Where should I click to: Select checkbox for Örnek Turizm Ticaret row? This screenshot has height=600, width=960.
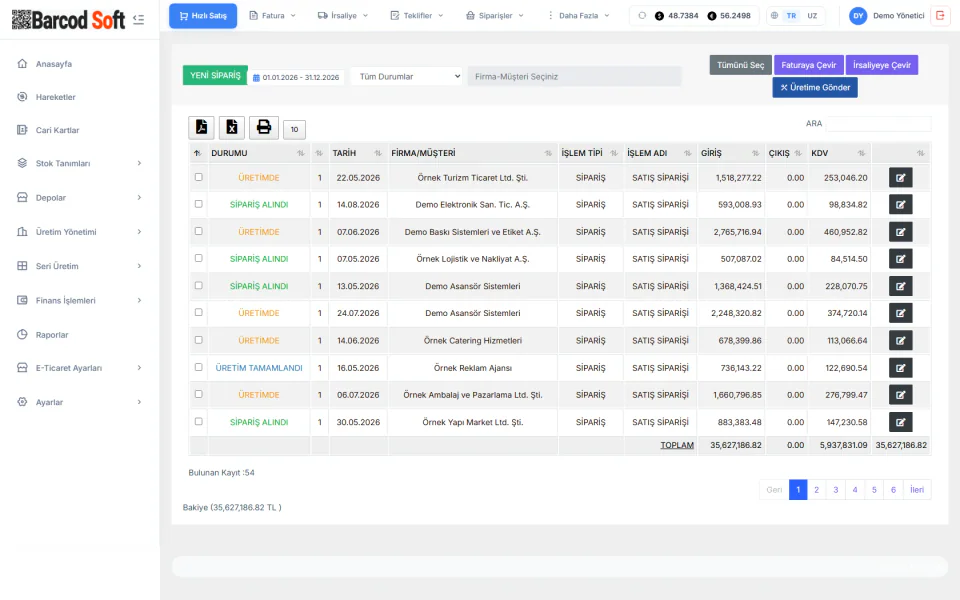pos(198,177)
